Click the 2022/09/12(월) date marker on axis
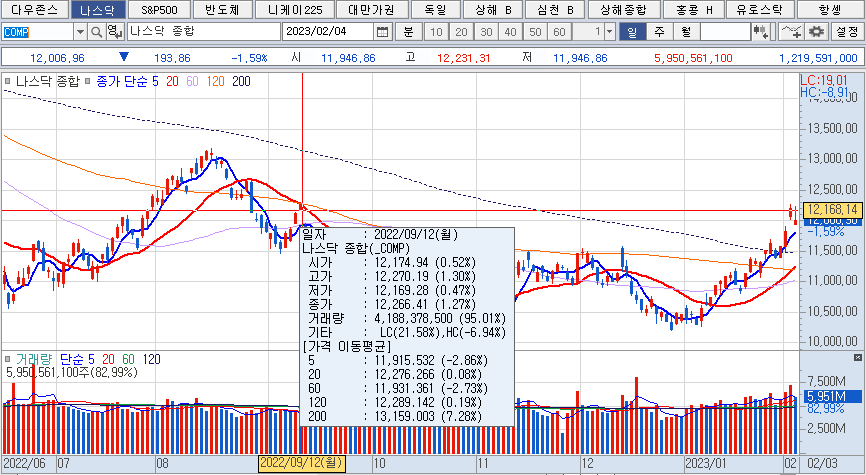866x475 pixels. point(302,463)
